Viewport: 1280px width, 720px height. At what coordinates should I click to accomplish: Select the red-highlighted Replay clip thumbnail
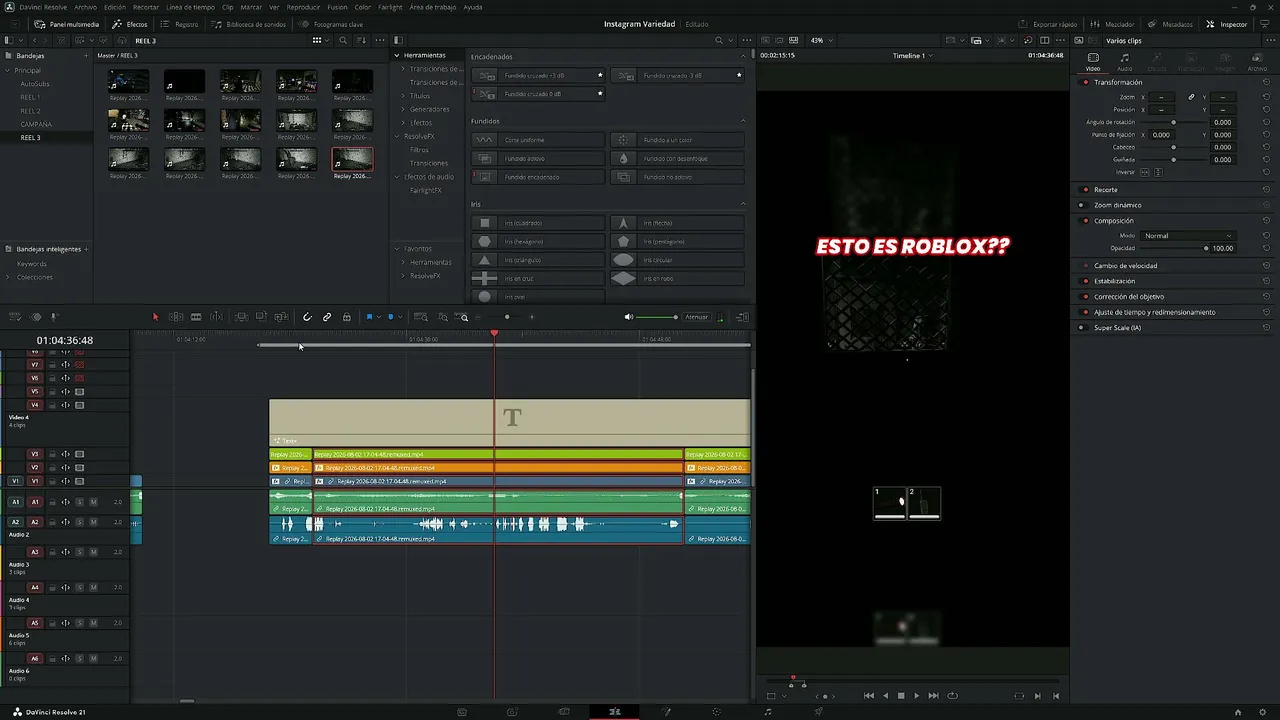[x=352, y=160]
